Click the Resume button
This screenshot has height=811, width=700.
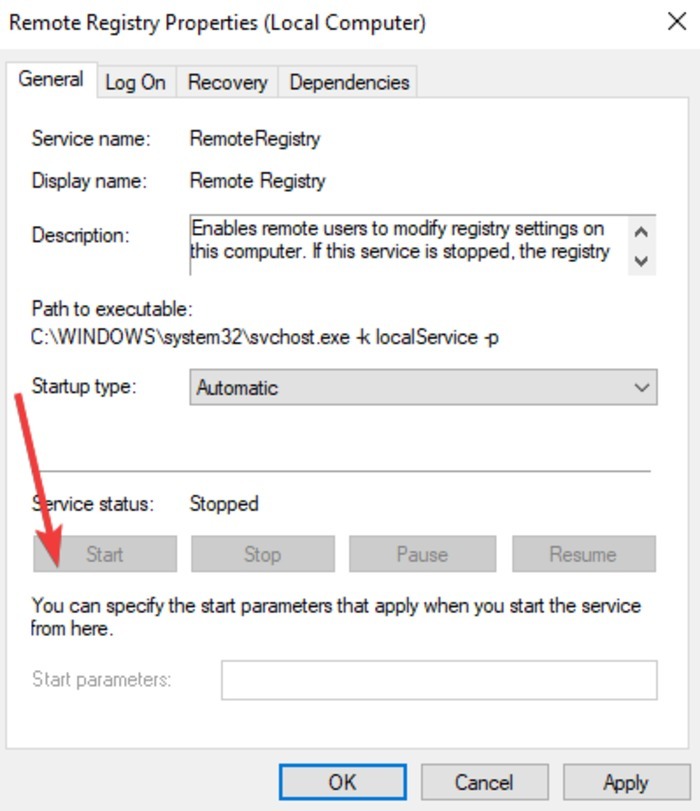point(583,553)
